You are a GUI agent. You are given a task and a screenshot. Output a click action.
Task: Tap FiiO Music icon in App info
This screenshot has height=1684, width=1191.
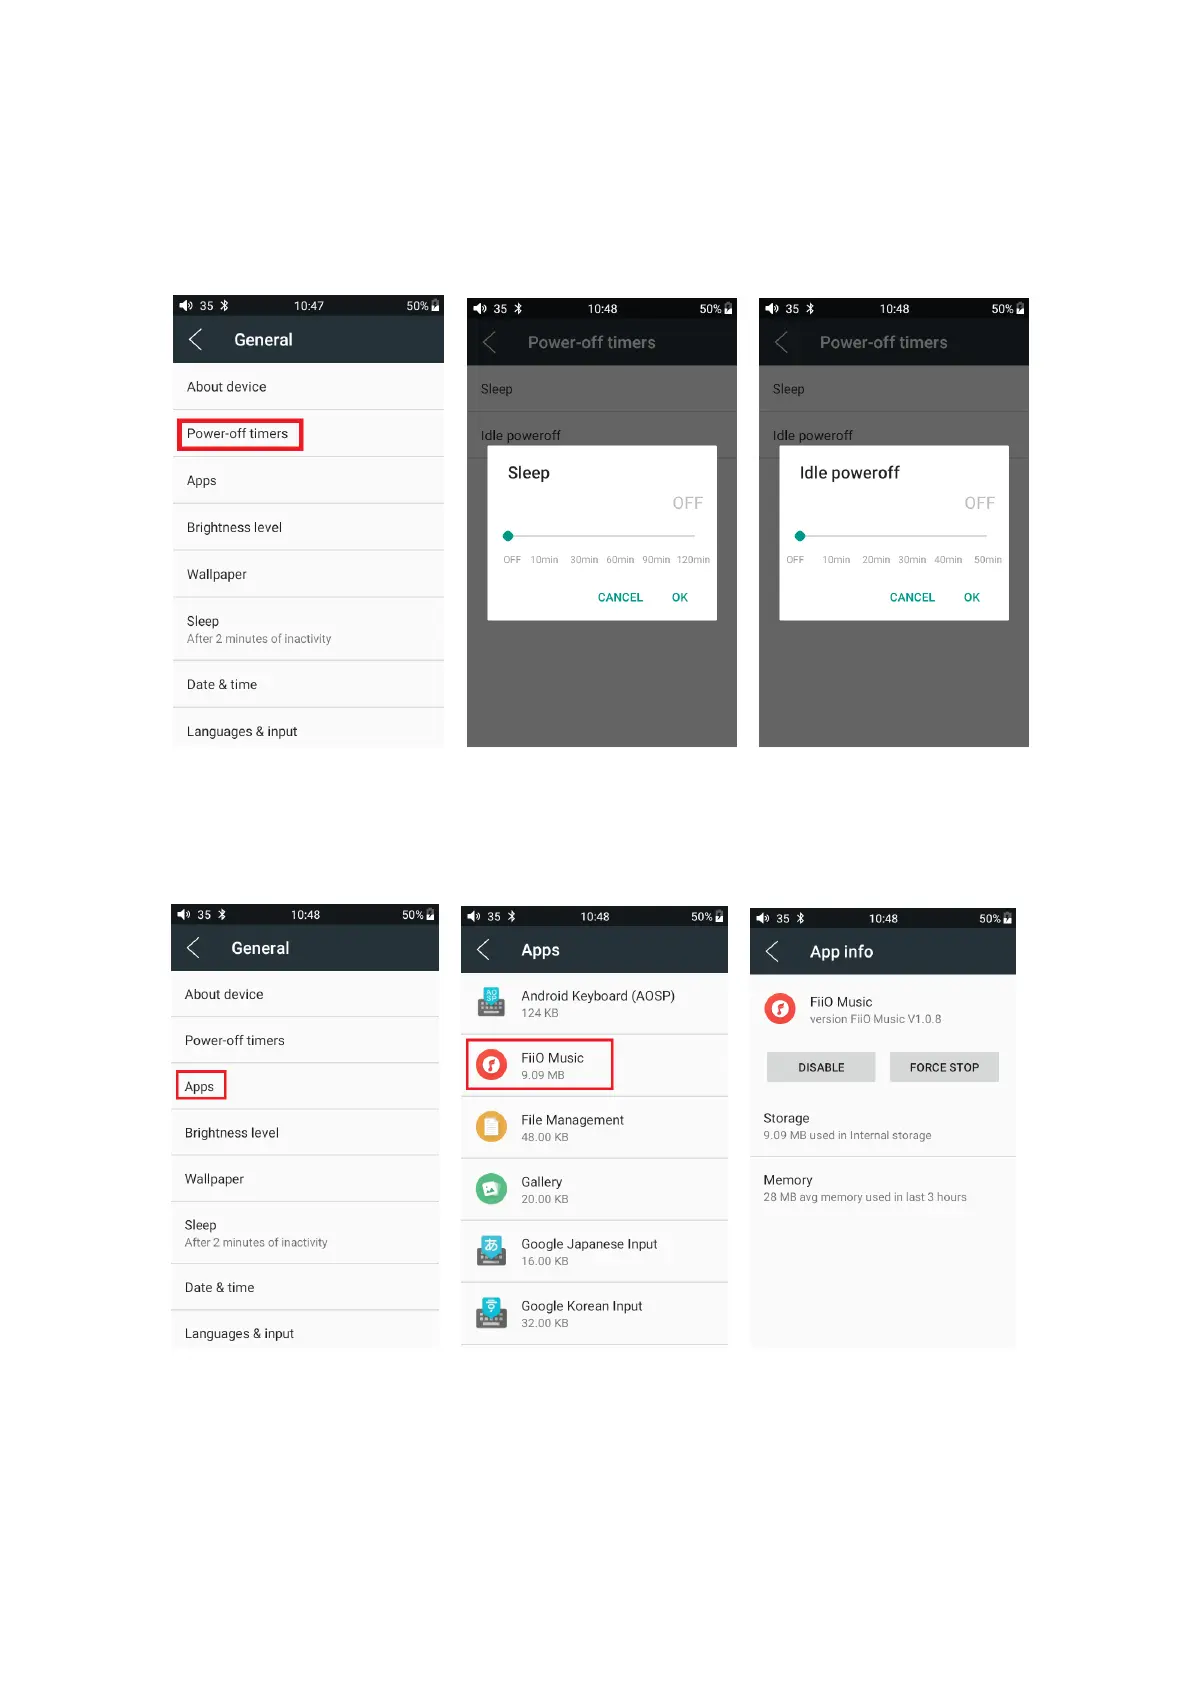pyautogui.click(x=780, y=1009)
